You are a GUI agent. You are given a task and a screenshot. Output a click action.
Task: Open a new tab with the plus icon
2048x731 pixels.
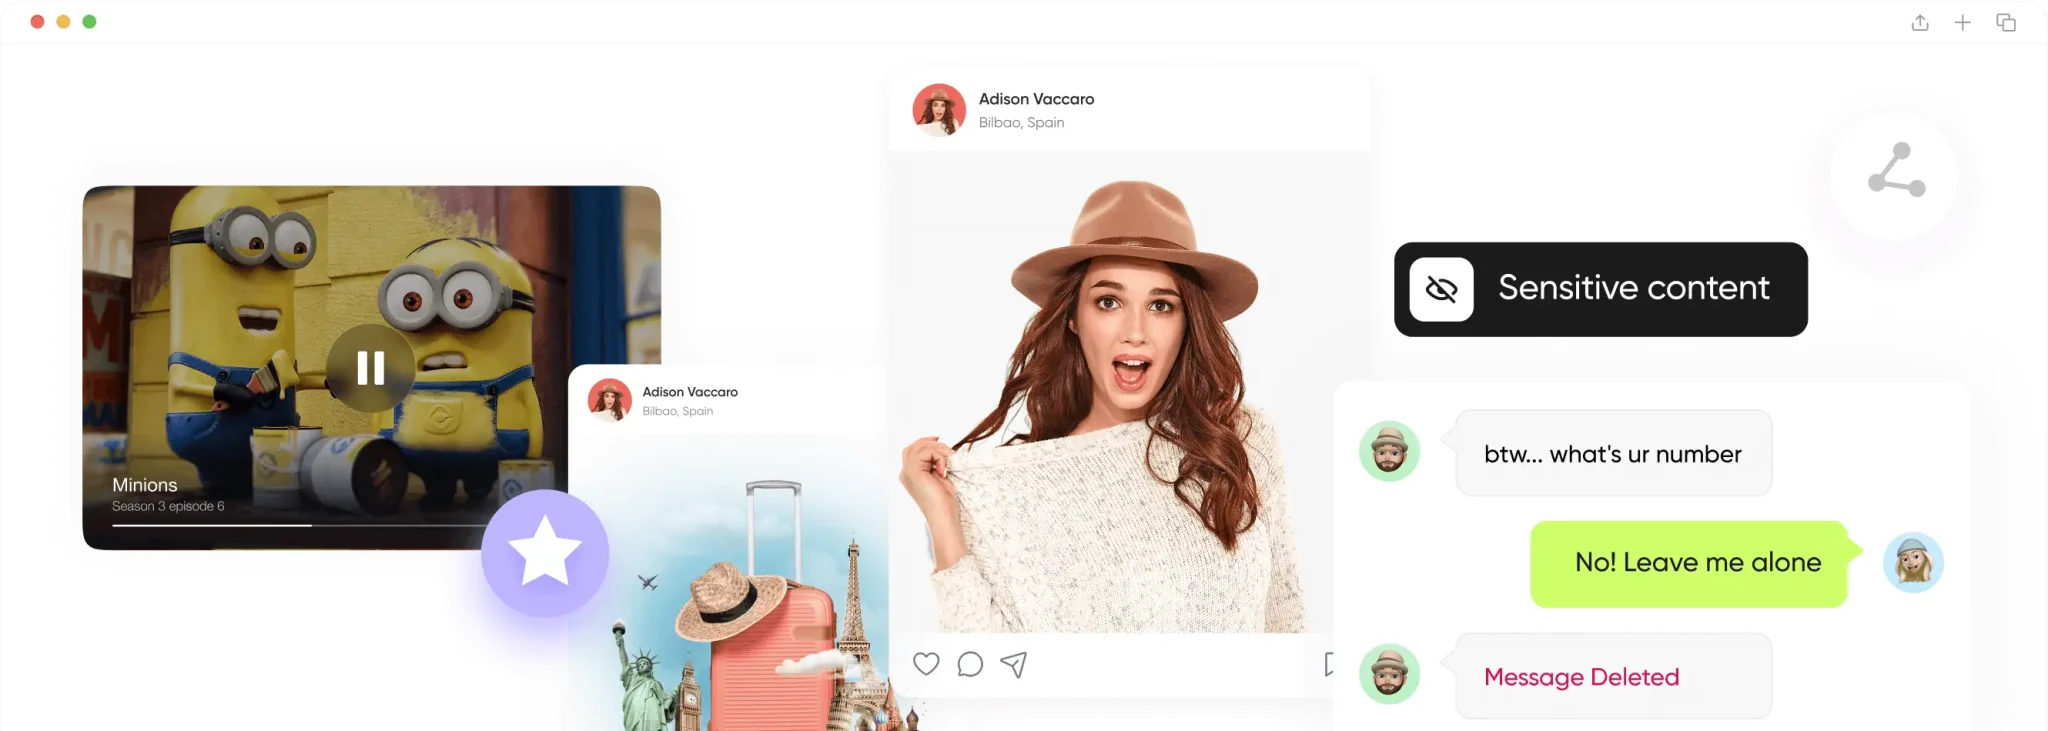point(1963,23)
